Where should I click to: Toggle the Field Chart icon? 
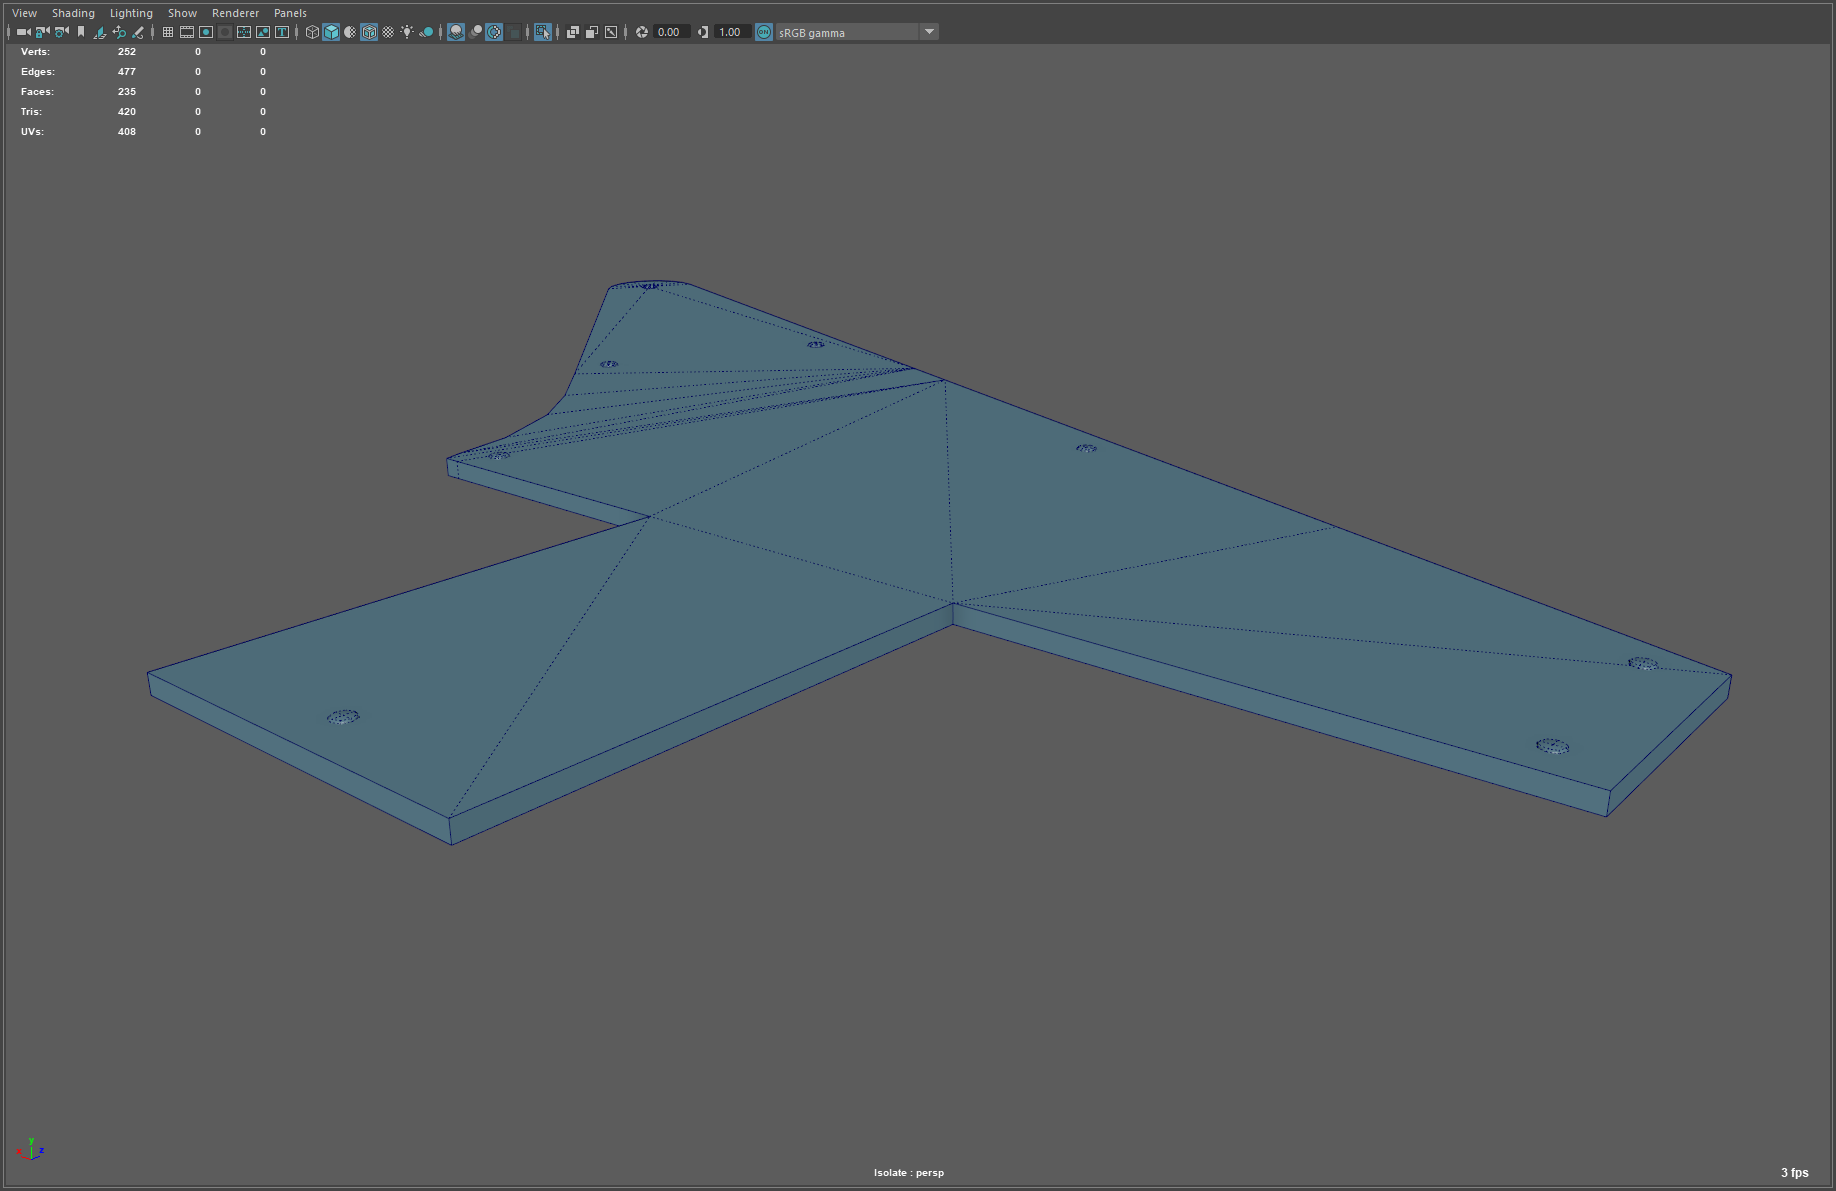tap(244, 32)
